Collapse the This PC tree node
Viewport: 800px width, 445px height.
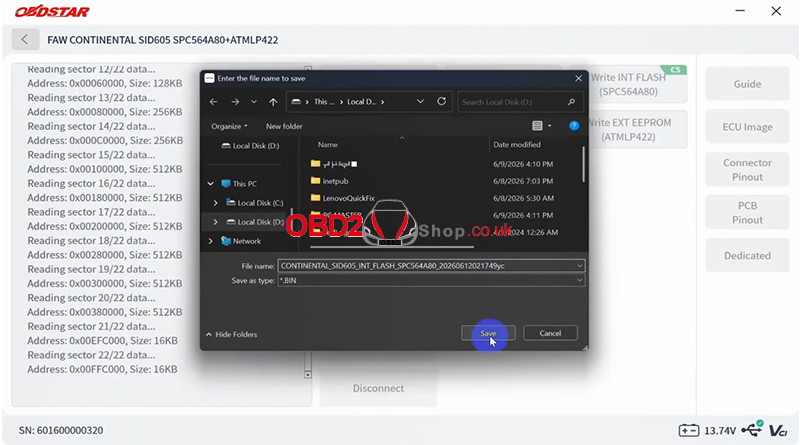211,184
